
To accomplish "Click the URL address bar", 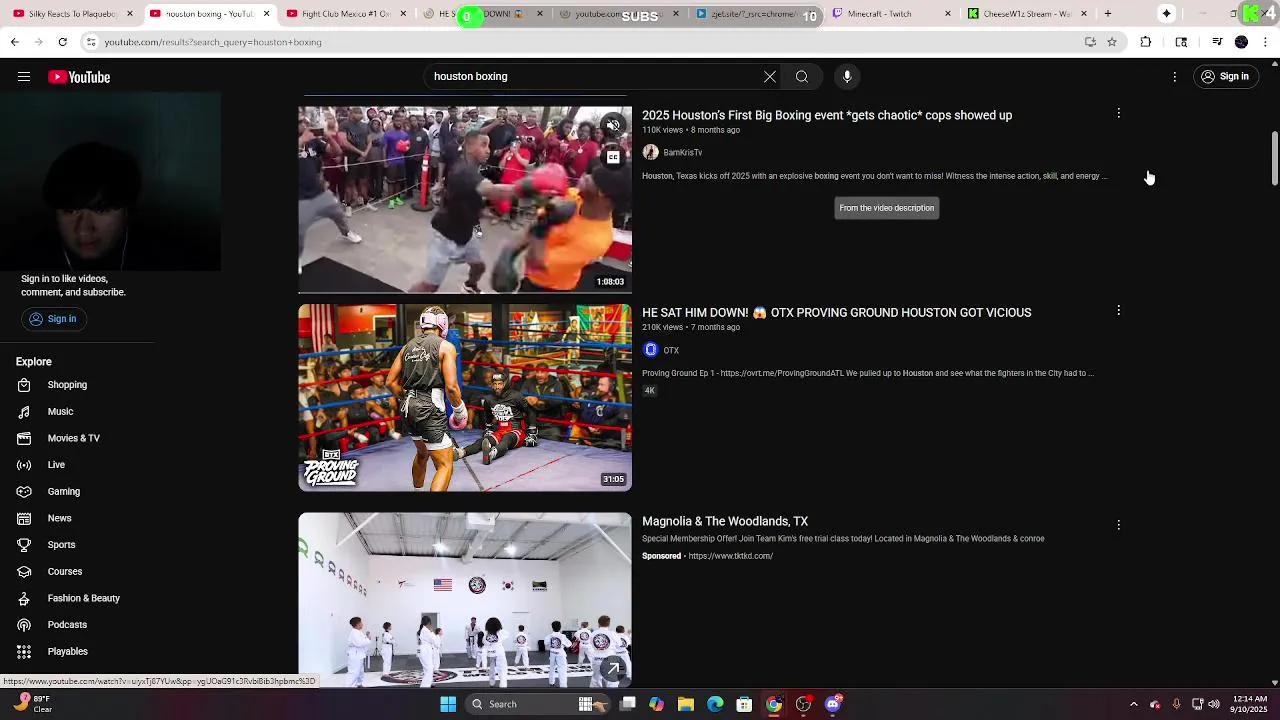I will point(585,42).
